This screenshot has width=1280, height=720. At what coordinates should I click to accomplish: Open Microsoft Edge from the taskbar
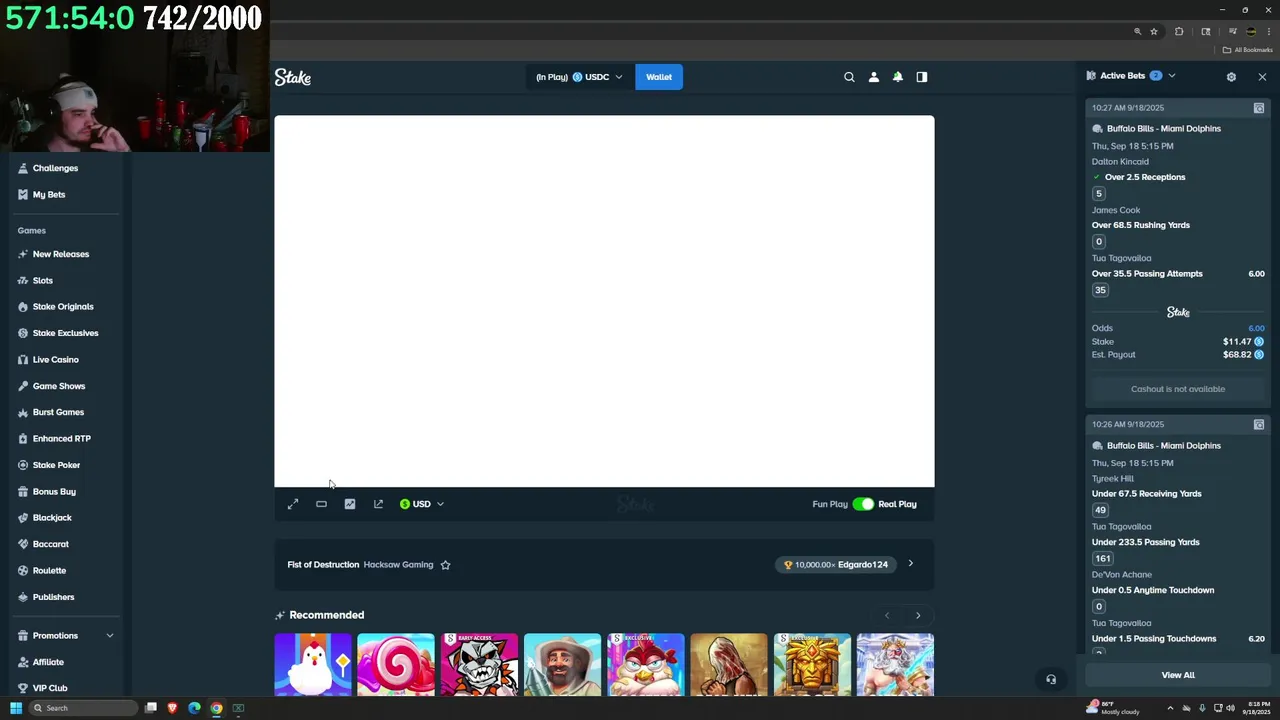coord(194,708)
